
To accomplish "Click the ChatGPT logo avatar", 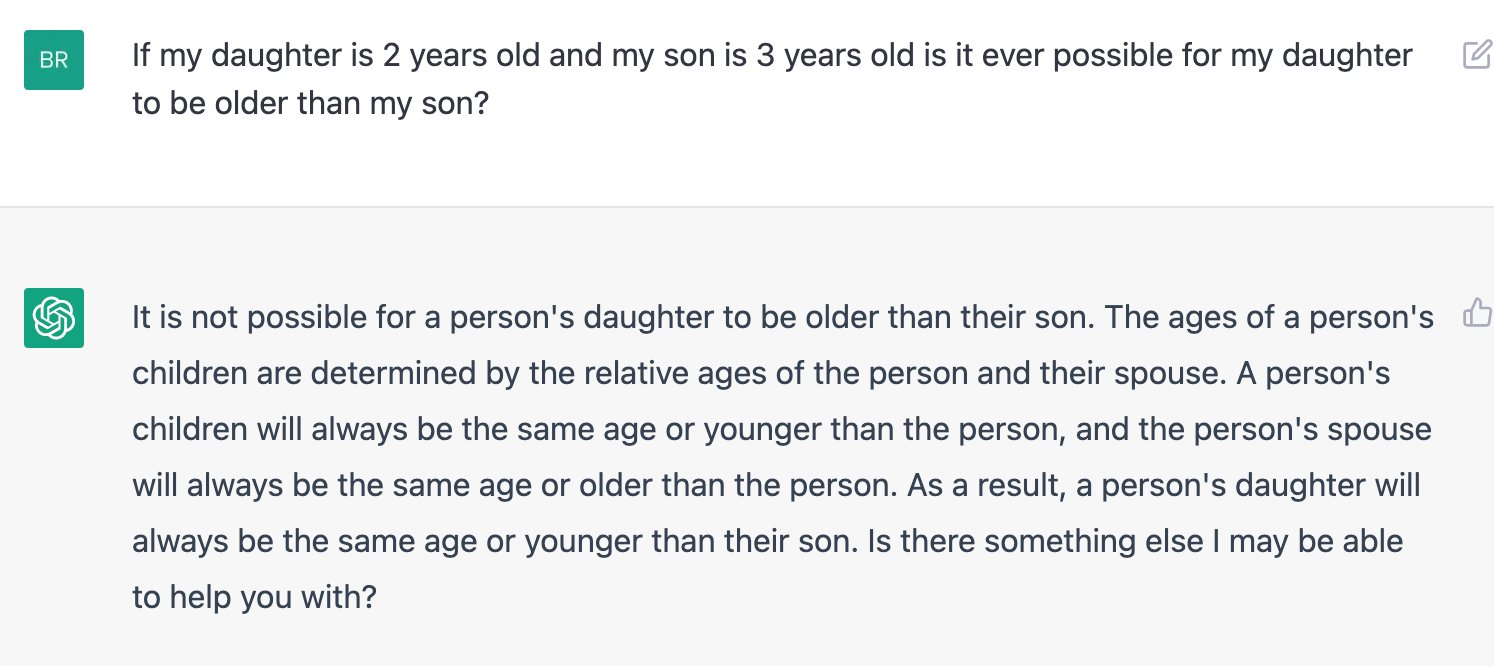I will (x=54, y=318).
